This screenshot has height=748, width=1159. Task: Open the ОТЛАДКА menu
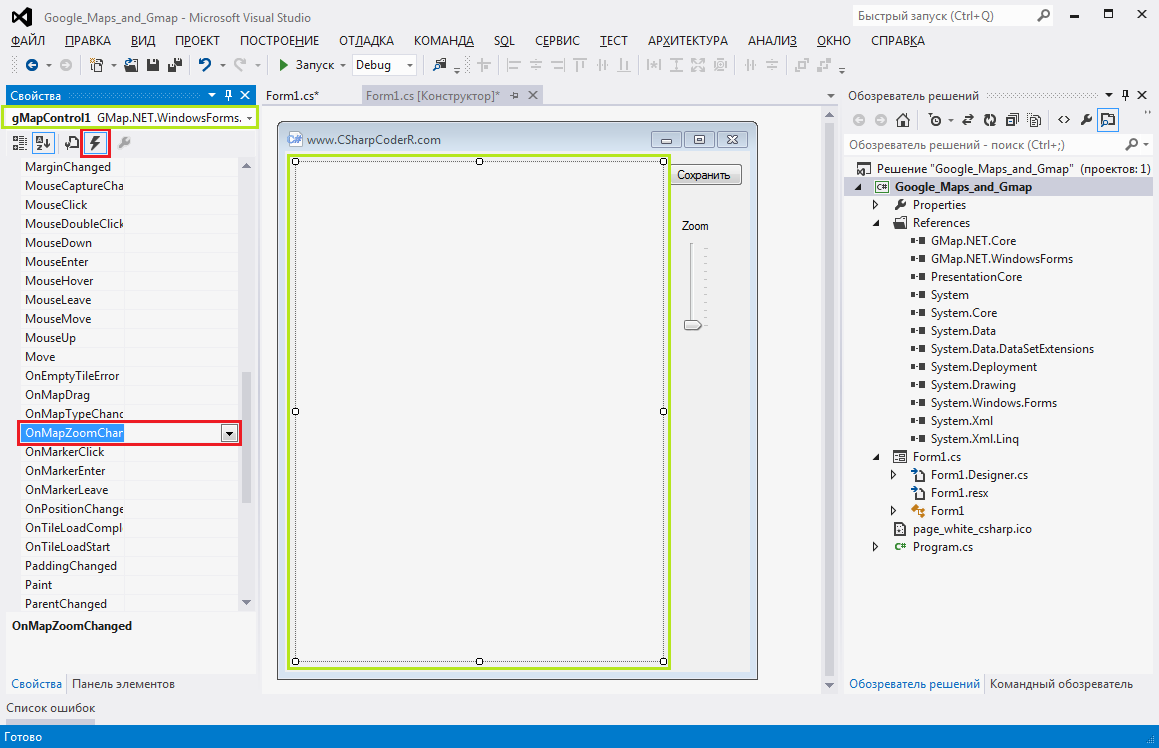366,40
